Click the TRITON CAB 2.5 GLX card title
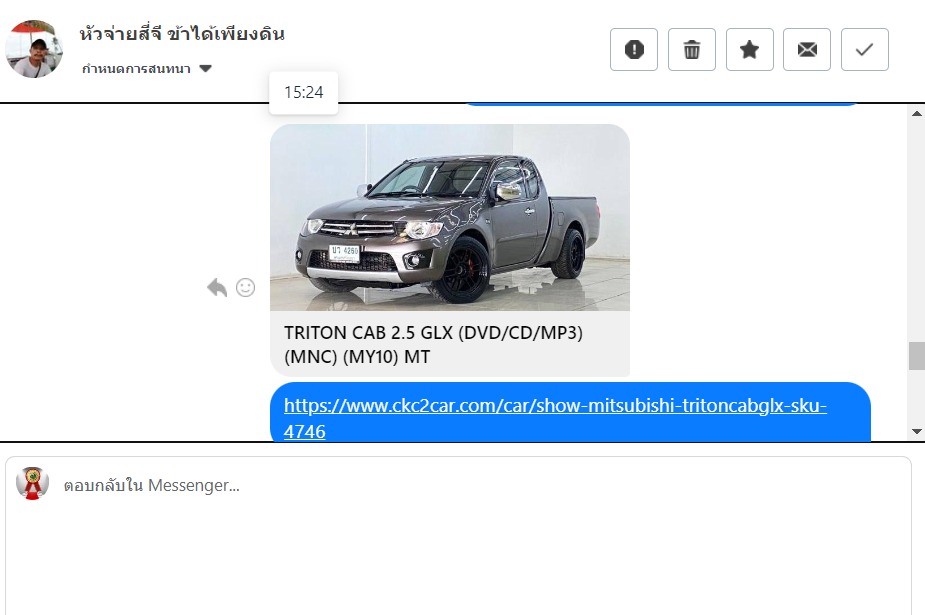925x615 pixels. (433, 344)
